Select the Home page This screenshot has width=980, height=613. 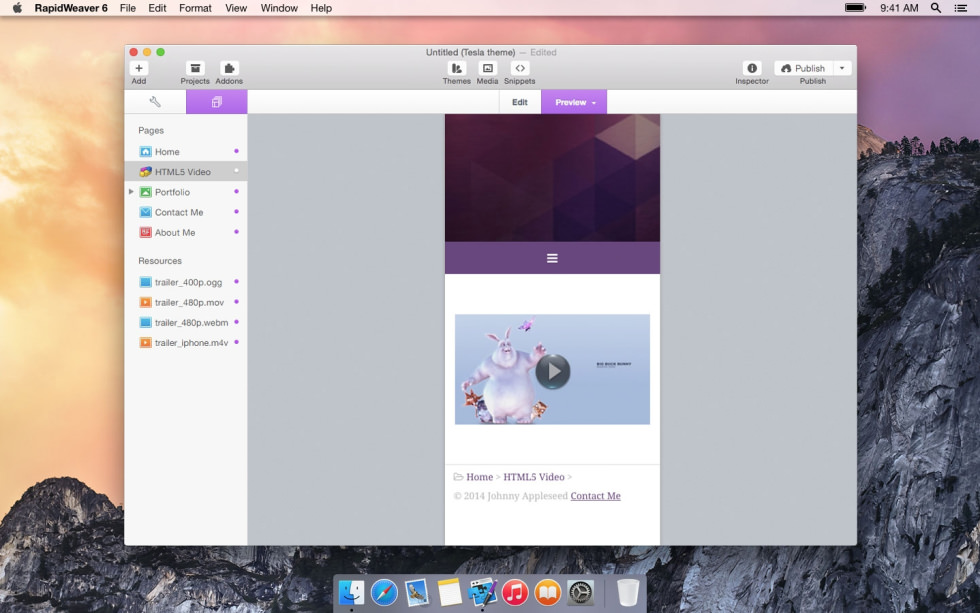[x=186, y=152]
